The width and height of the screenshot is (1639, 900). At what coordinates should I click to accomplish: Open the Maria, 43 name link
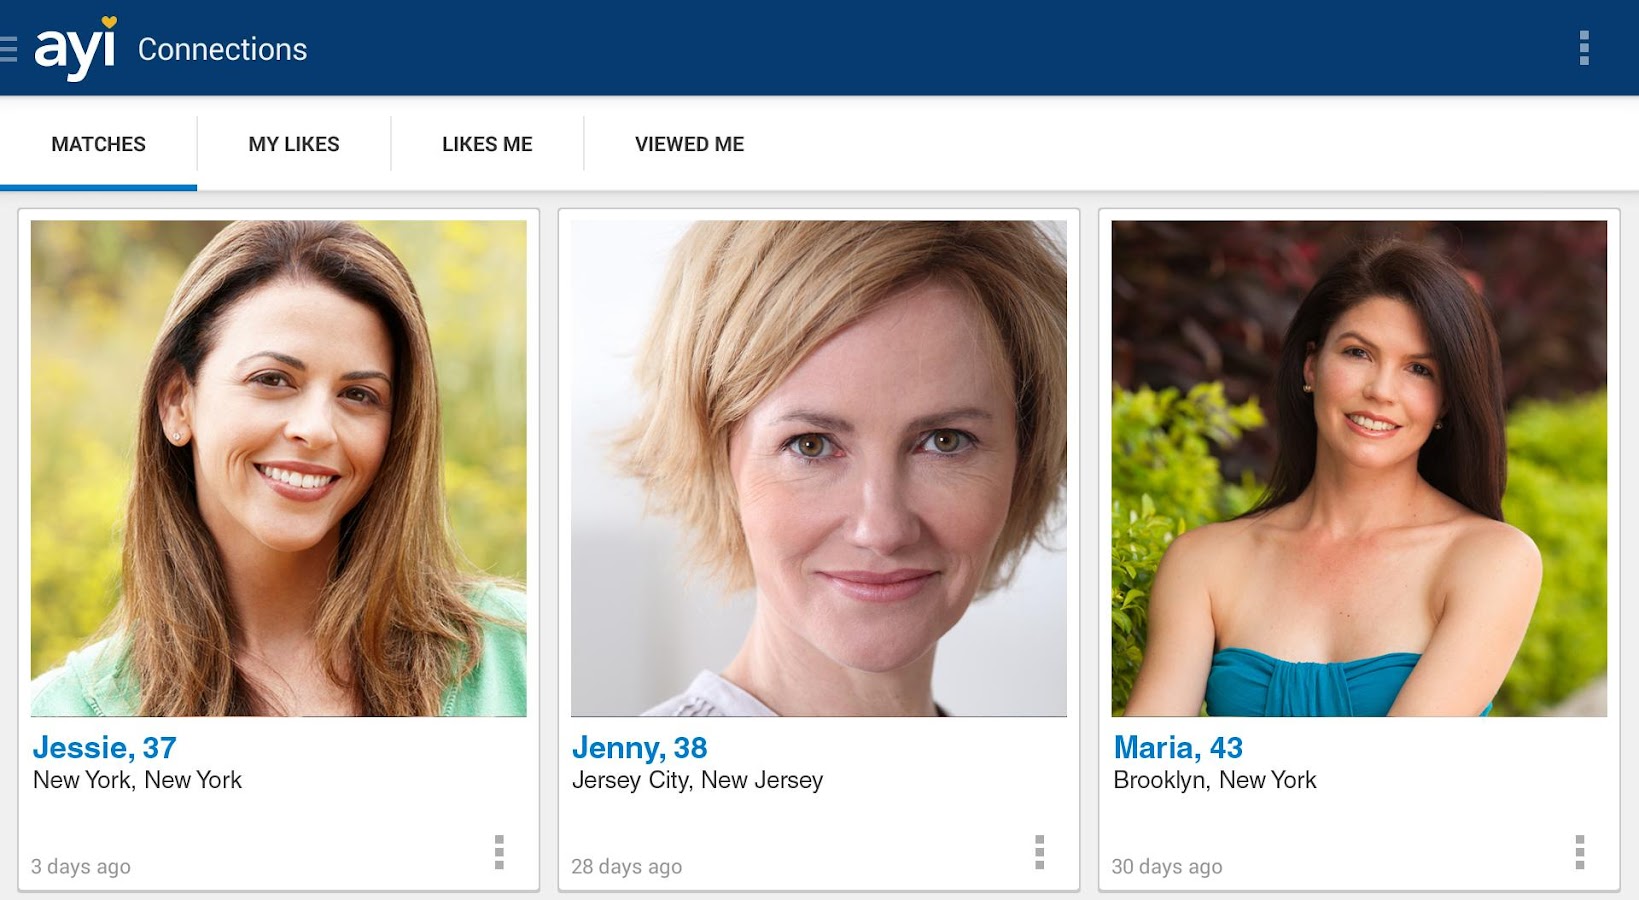pos(1178,748)
